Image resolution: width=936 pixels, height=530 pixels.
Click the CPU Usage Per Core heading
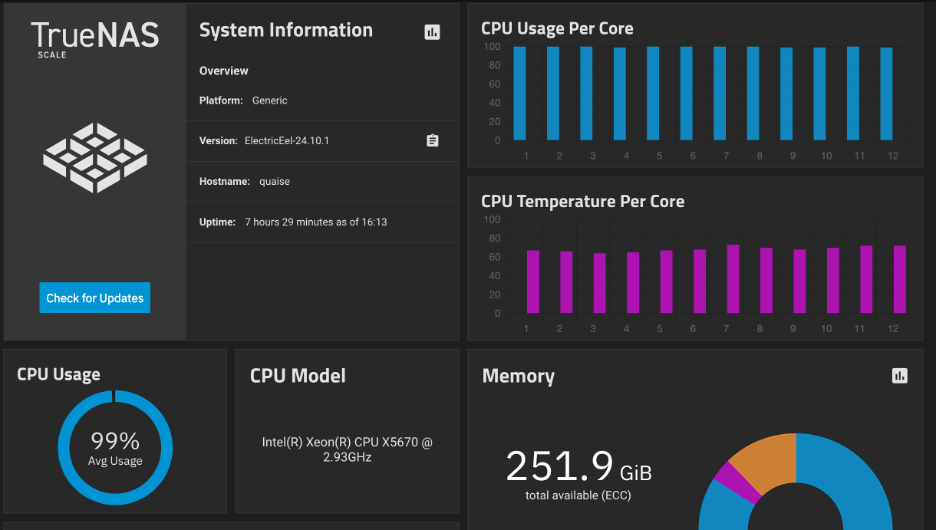(557, 28)
